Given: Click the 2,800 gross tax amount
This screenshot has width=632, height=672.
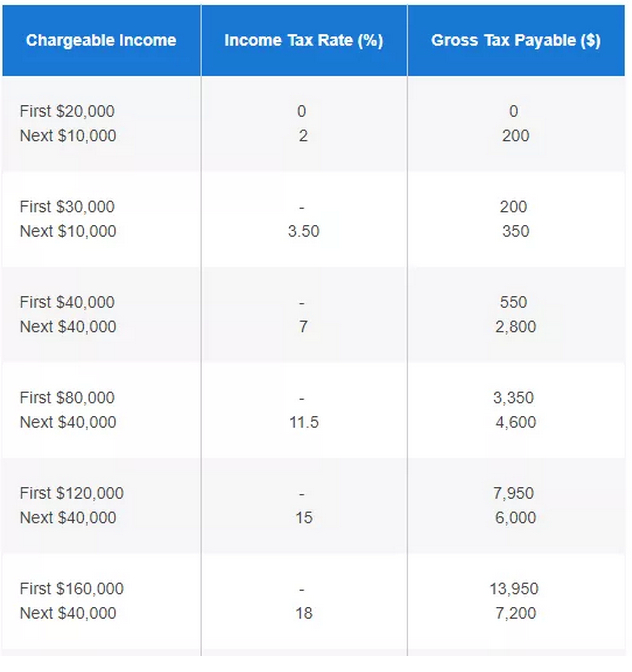Looking at the screenshot, I should [x=515, y=327].
